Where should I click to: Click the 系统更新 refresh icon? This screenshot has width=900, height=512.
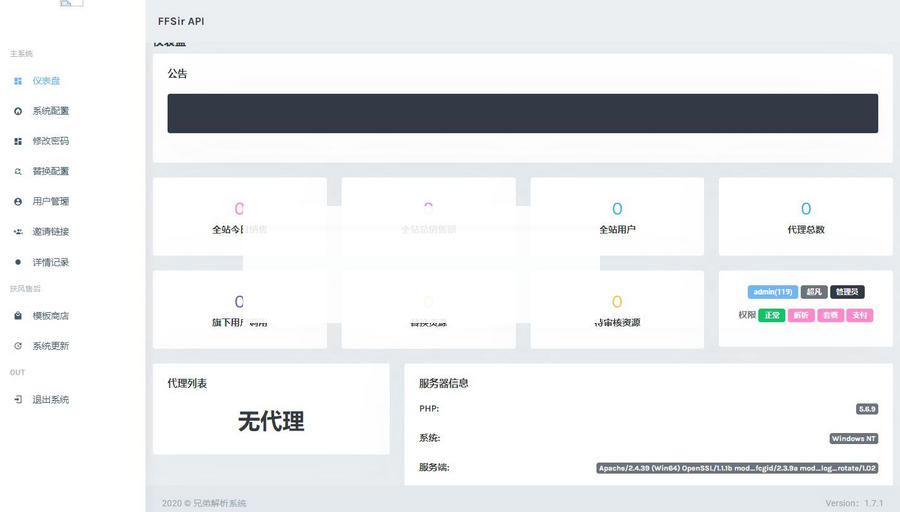pyautogui.click(x=18, y=346)
